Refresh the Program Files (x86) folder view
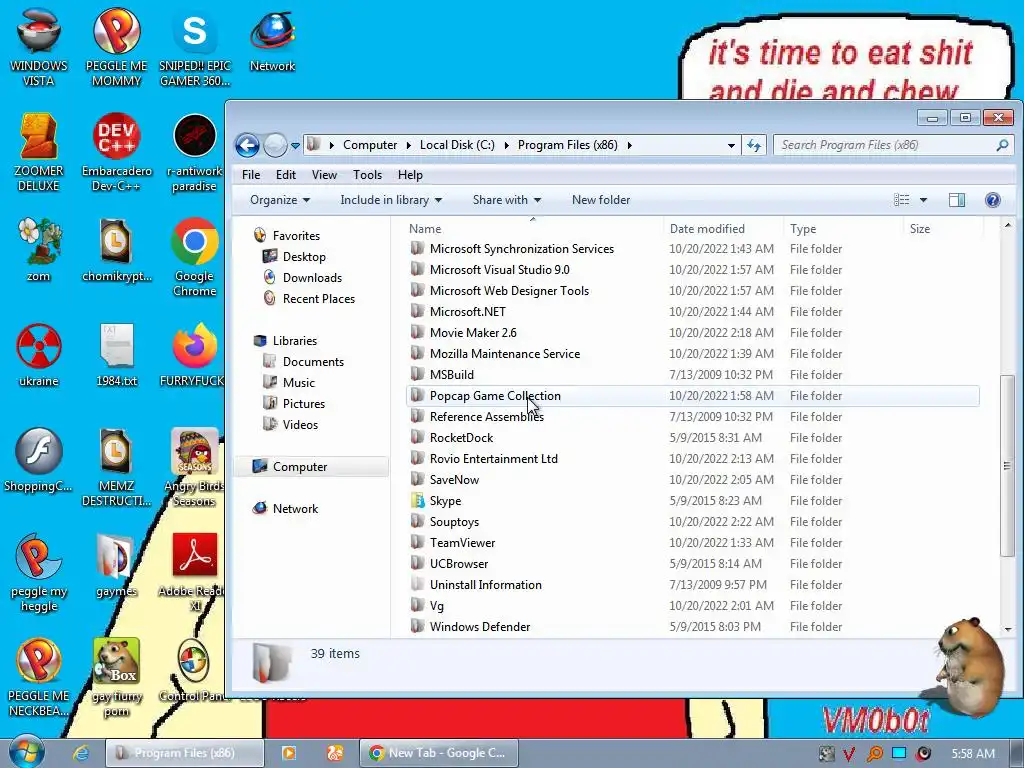The width and height of the screenshot is (1024, 768). (x=754, y=145)
